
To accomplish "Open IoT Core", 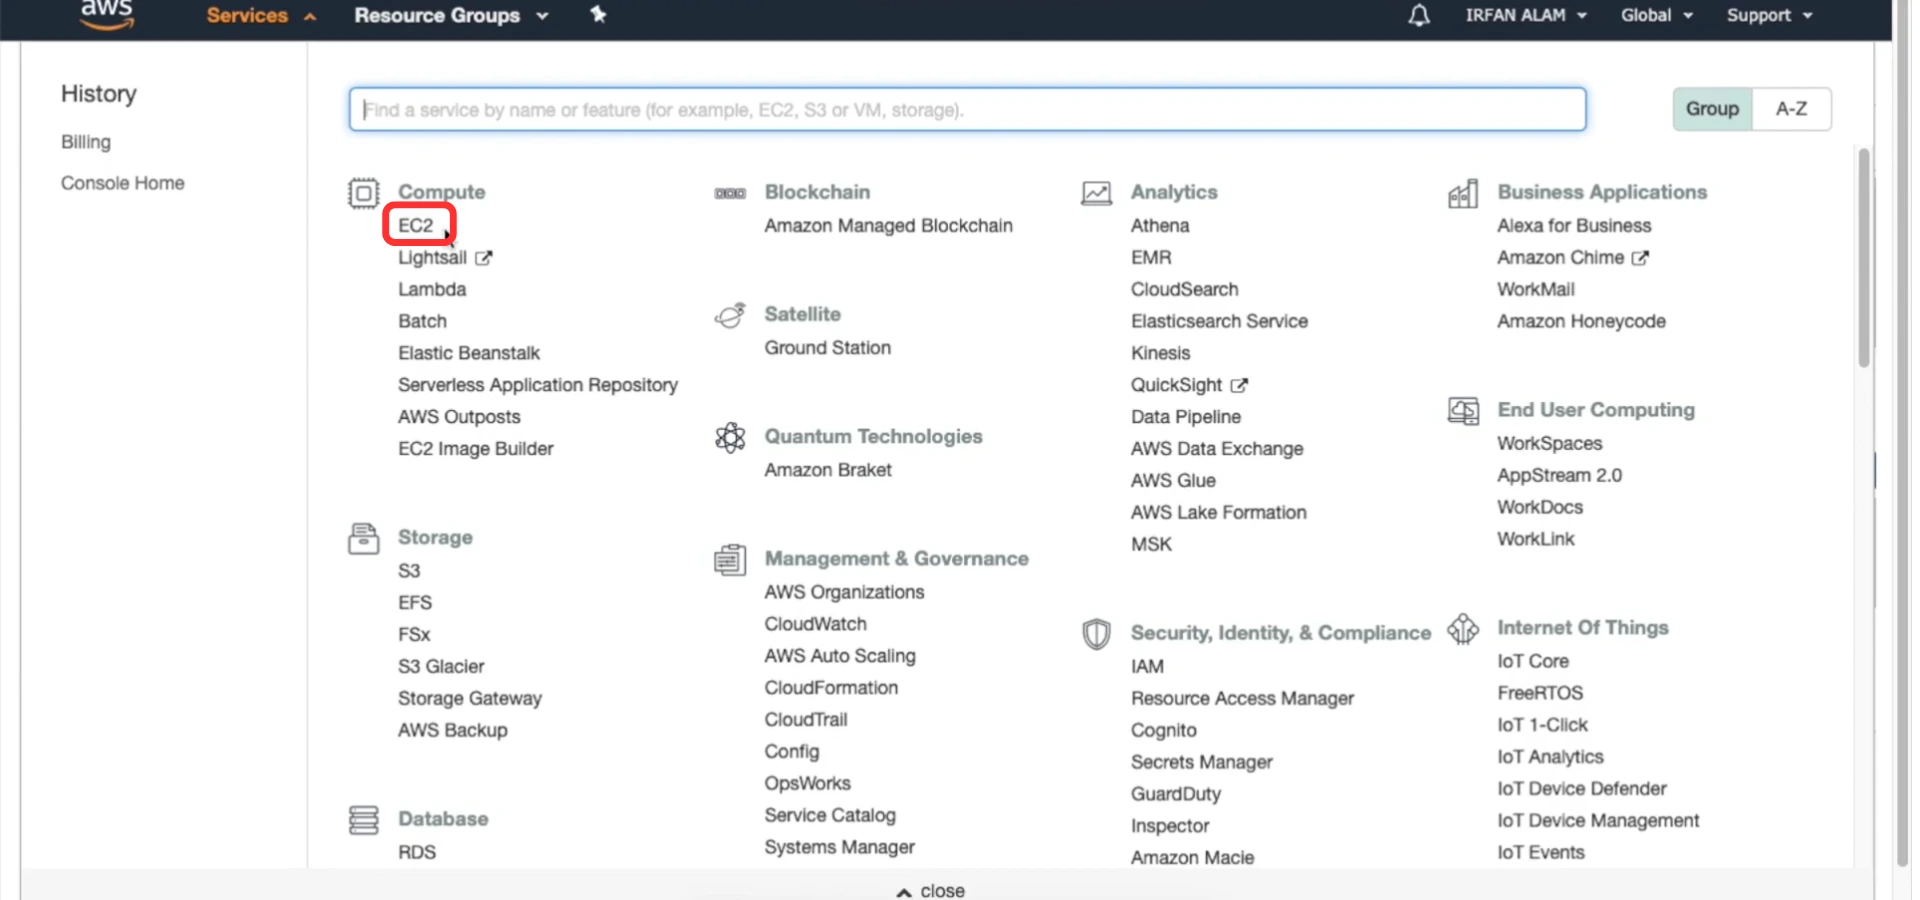I will pyautogui.click(x=1532, y=662).
